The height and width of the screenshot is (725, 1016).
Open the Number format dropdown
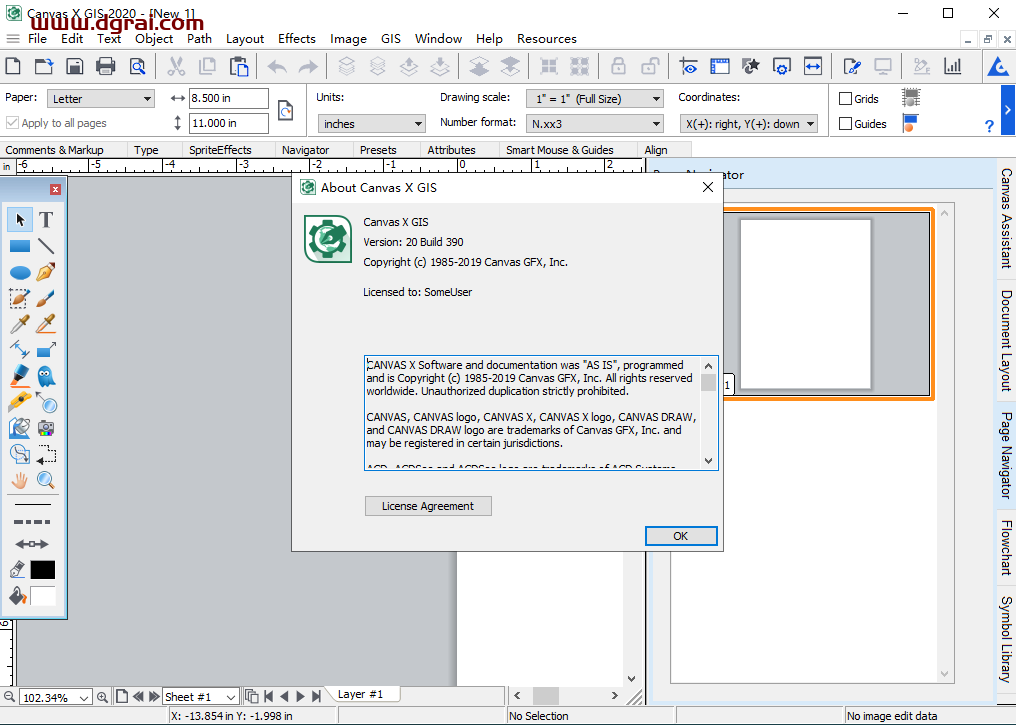pyautogui.click(x=594, y=123)
